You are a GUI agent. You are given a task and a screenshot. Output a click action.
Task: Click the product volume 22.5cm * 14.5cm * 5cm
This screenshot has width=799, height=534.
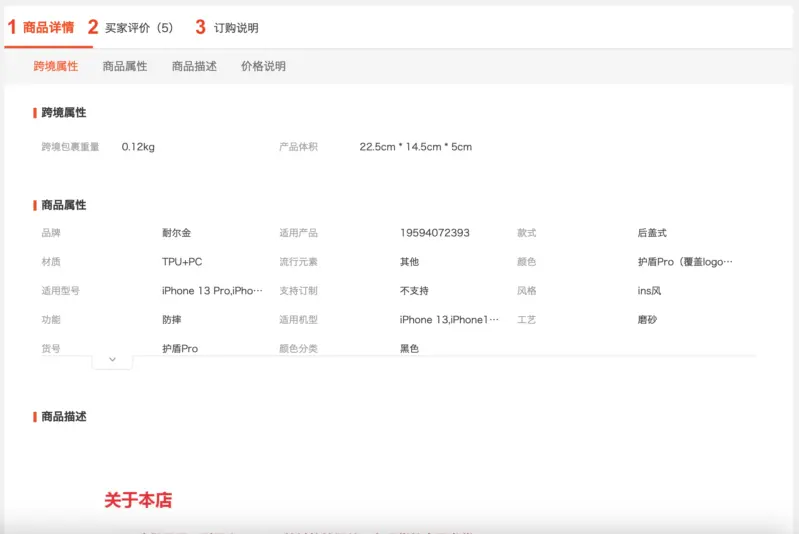(415, 147)
